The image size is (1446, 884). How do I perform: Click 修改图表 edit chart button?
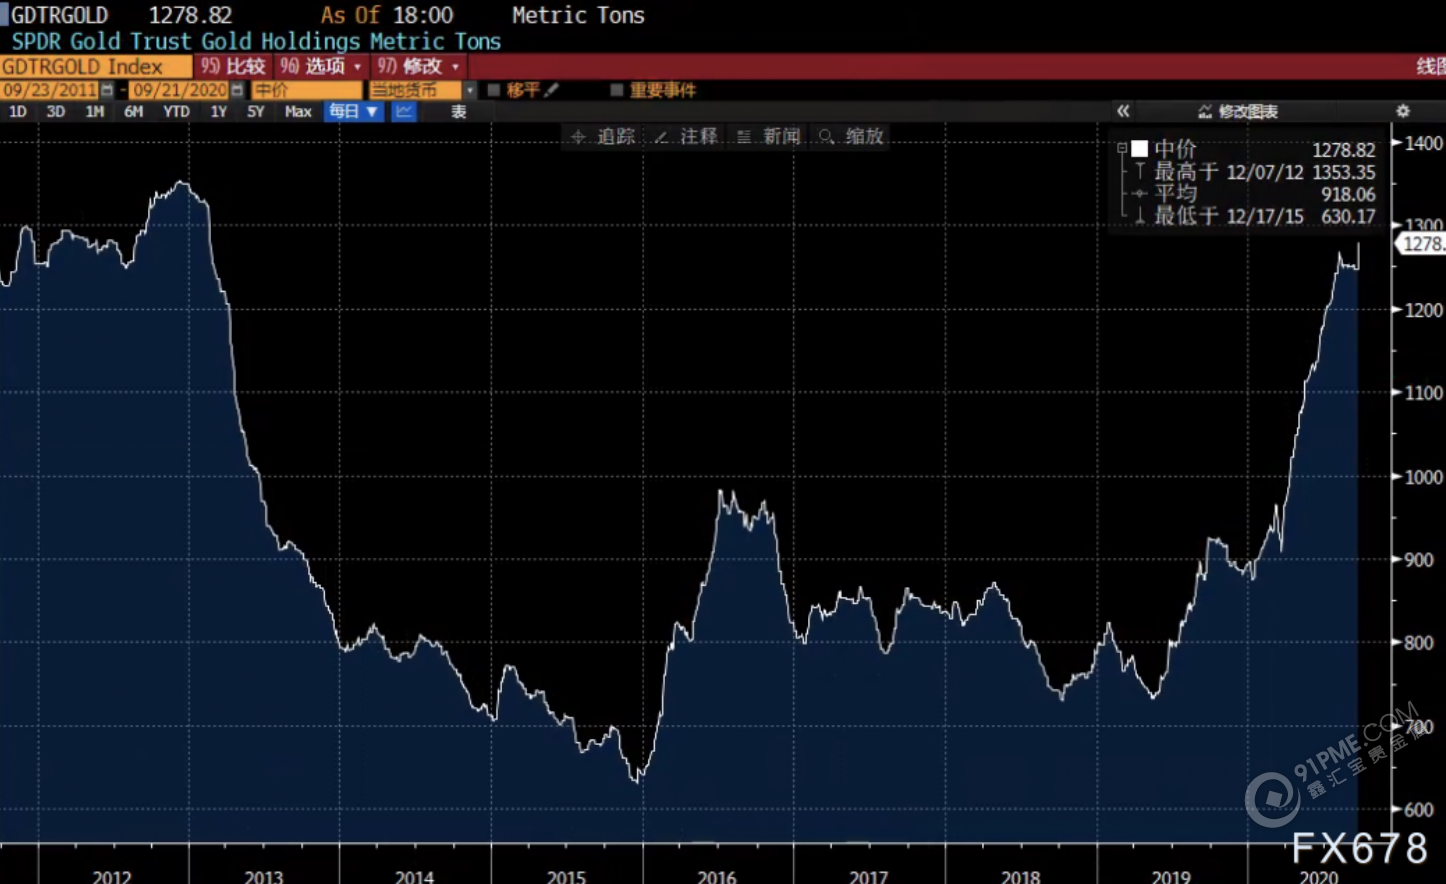pyautogui.click(x=1238, y=111)
